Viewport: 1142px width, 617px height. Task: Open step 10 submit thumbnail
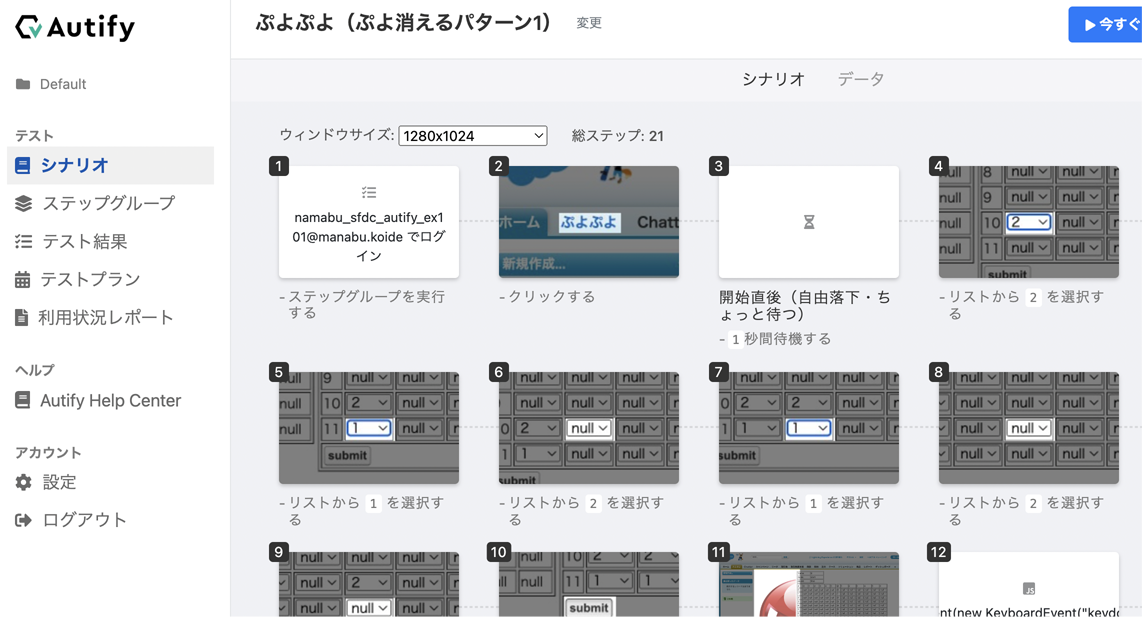pyautogui.click(x=588, y=584)
